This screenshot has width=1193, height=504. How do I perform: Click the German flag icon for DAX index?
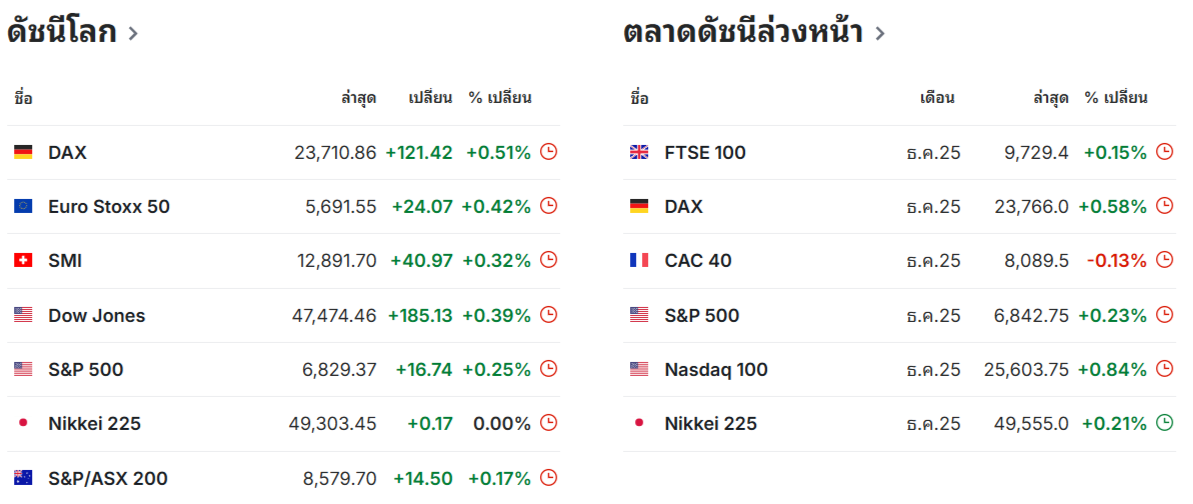point(23,153)
